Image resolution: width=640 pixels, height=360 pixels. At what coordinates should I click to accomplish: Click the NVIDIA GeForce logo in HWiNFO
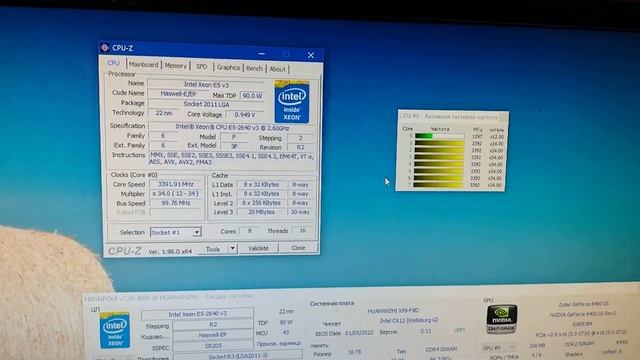pos(501,319)
